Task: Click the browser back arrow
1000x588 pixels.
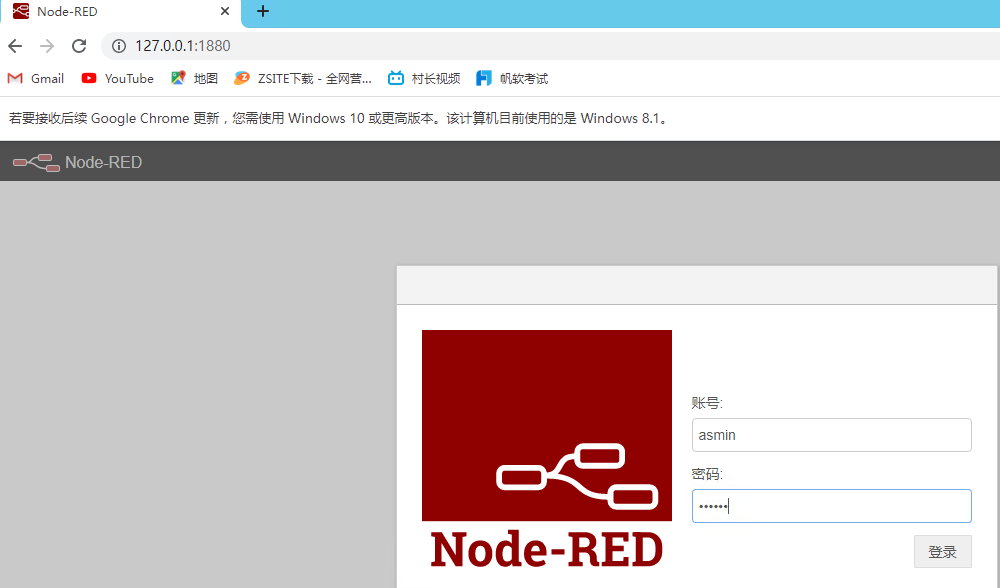Action: click(15, 46)
